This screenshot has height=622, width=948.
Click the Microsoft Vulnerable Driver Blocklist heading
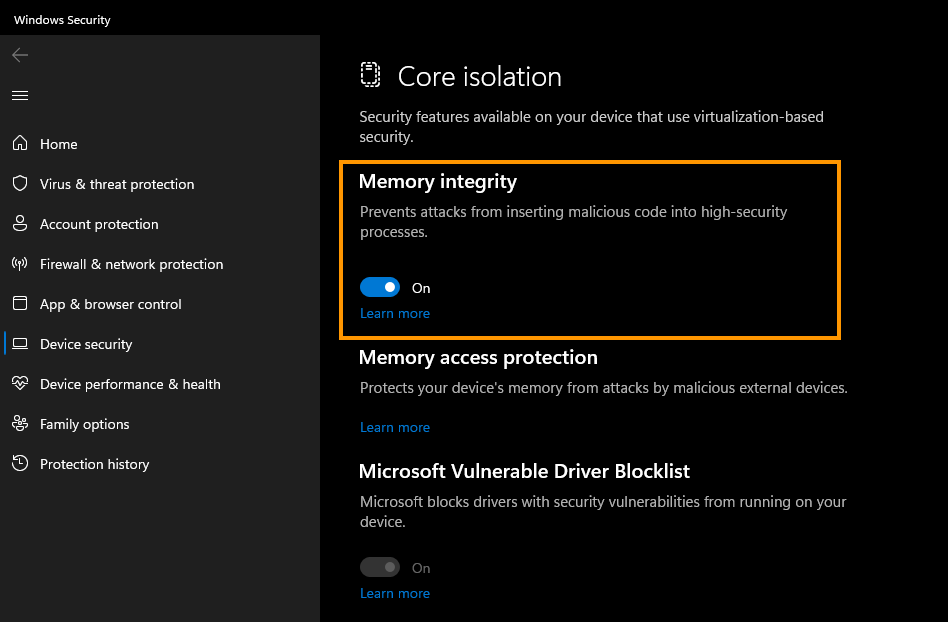(524, 471)
